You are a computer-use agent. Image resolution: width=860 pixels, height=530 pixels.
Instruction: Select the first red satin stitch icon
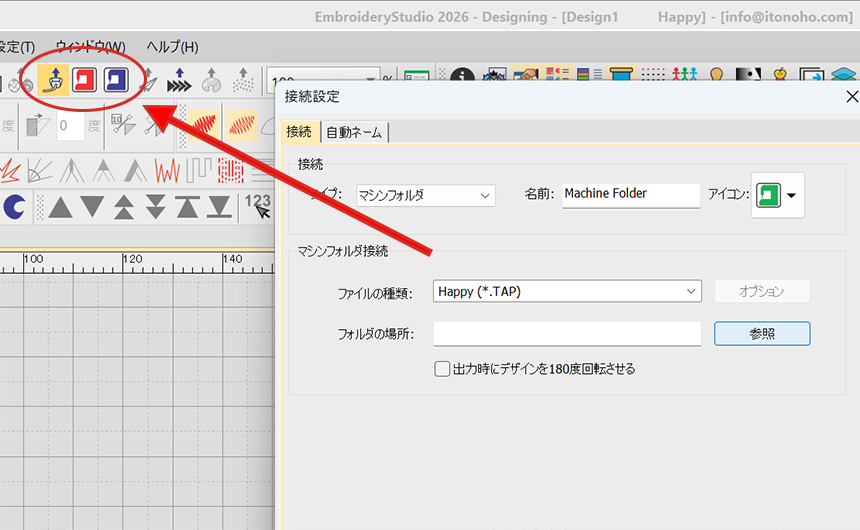[x=203, y=125]
